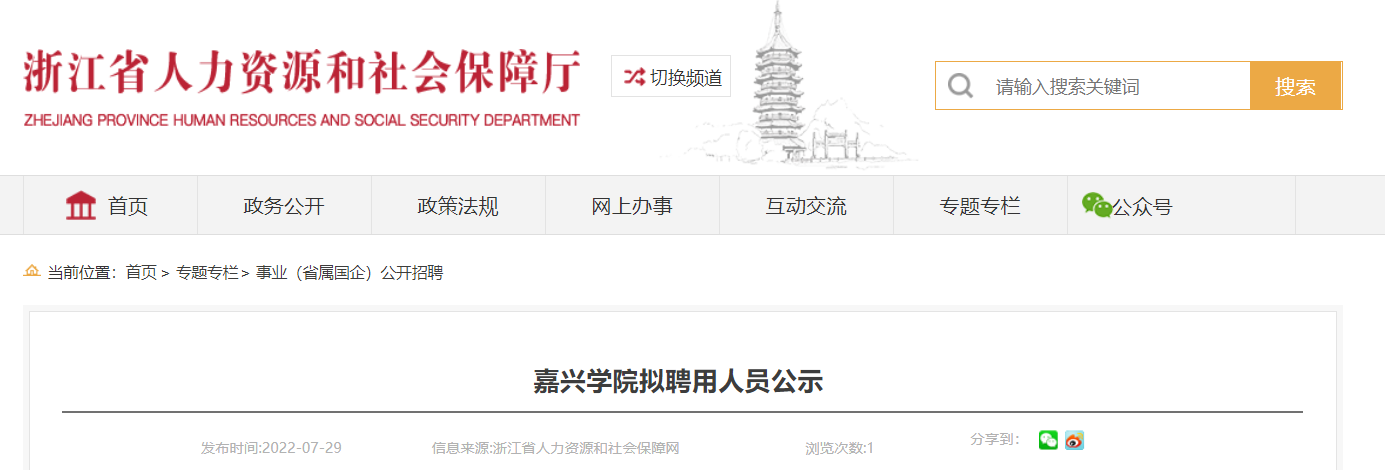Open the 专题专栏 navigation tab
The image size is (1385, 470).
click(x=980, y=206)
